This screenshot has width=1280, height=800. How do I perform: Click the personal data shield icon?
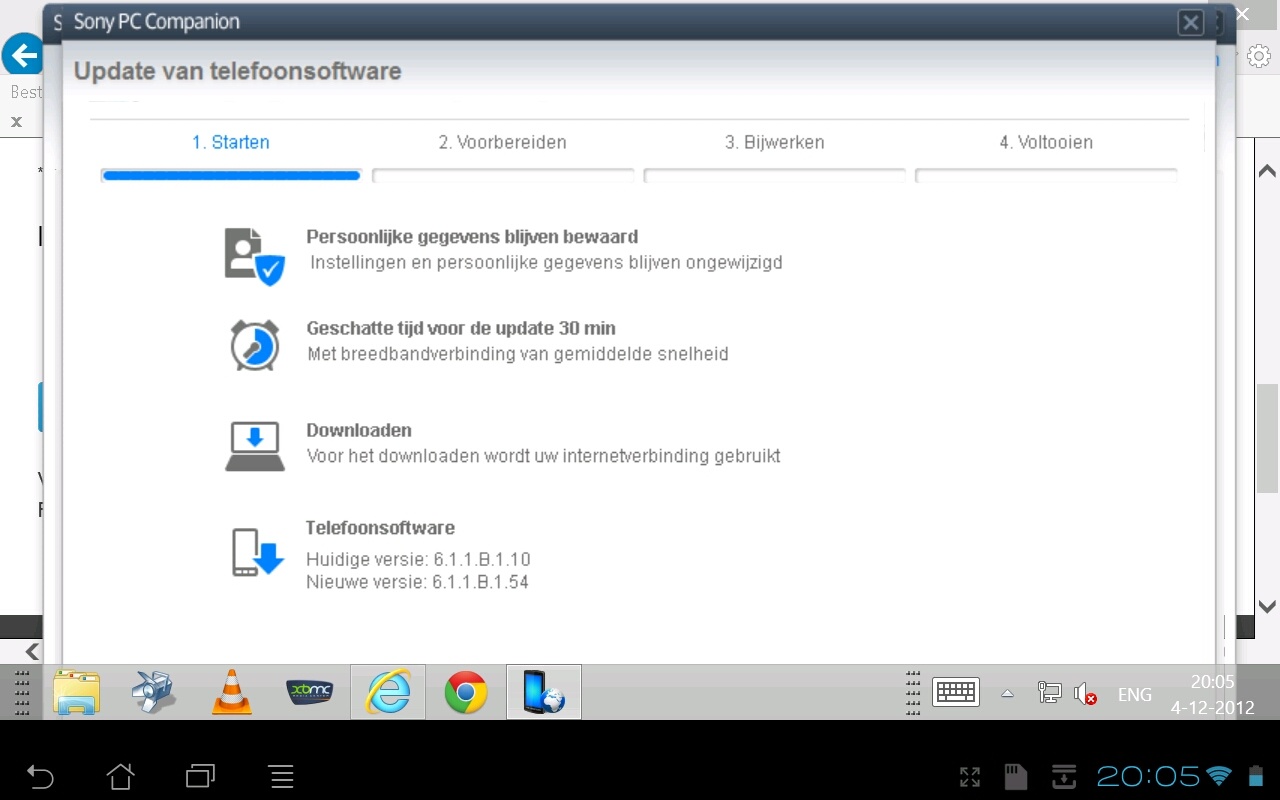coord(254,256)
